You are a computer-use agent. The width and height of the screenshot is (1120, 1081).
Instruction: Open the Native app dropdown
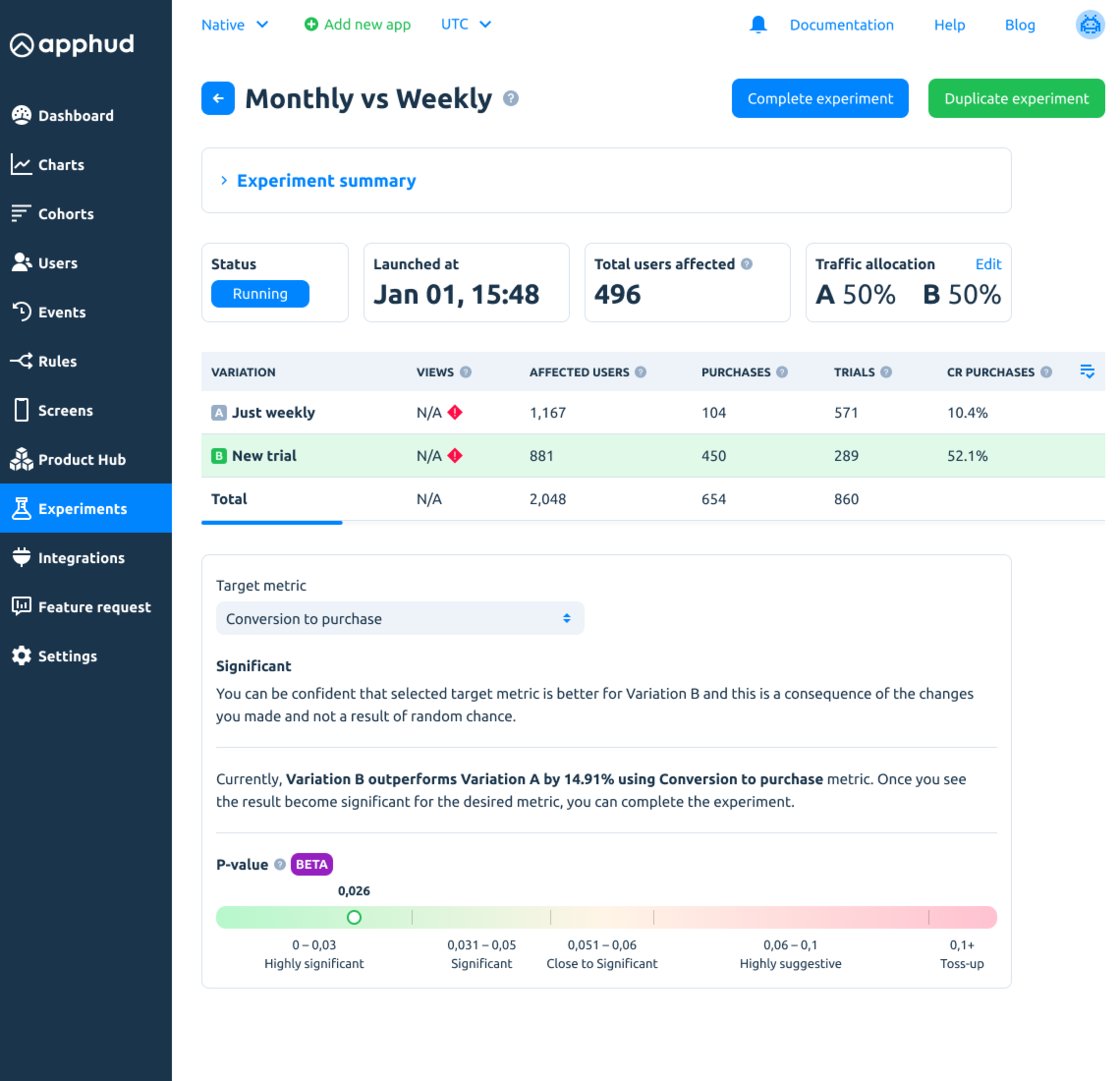click(x=234, y=24)
